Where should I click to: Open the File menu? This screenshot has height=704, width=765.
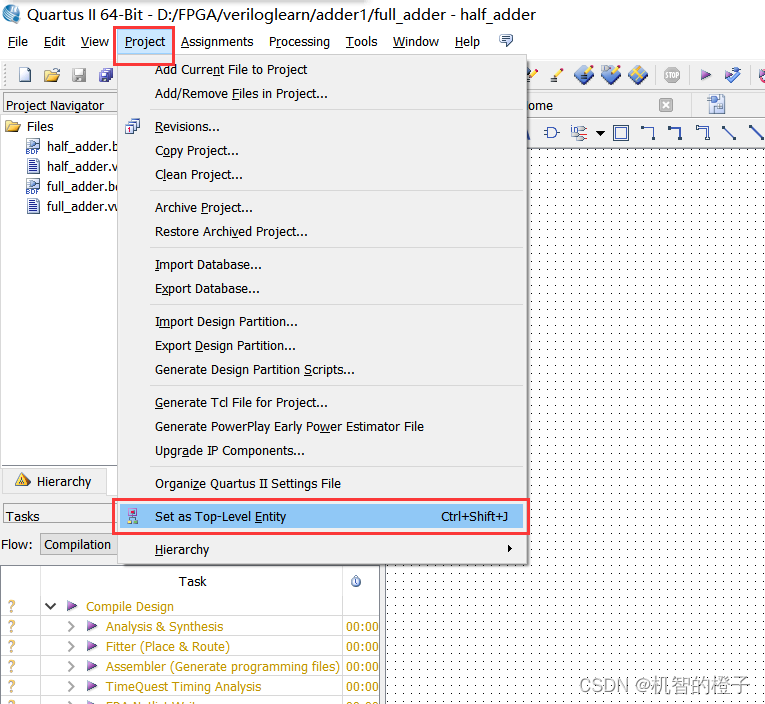(x=18, y=42)
